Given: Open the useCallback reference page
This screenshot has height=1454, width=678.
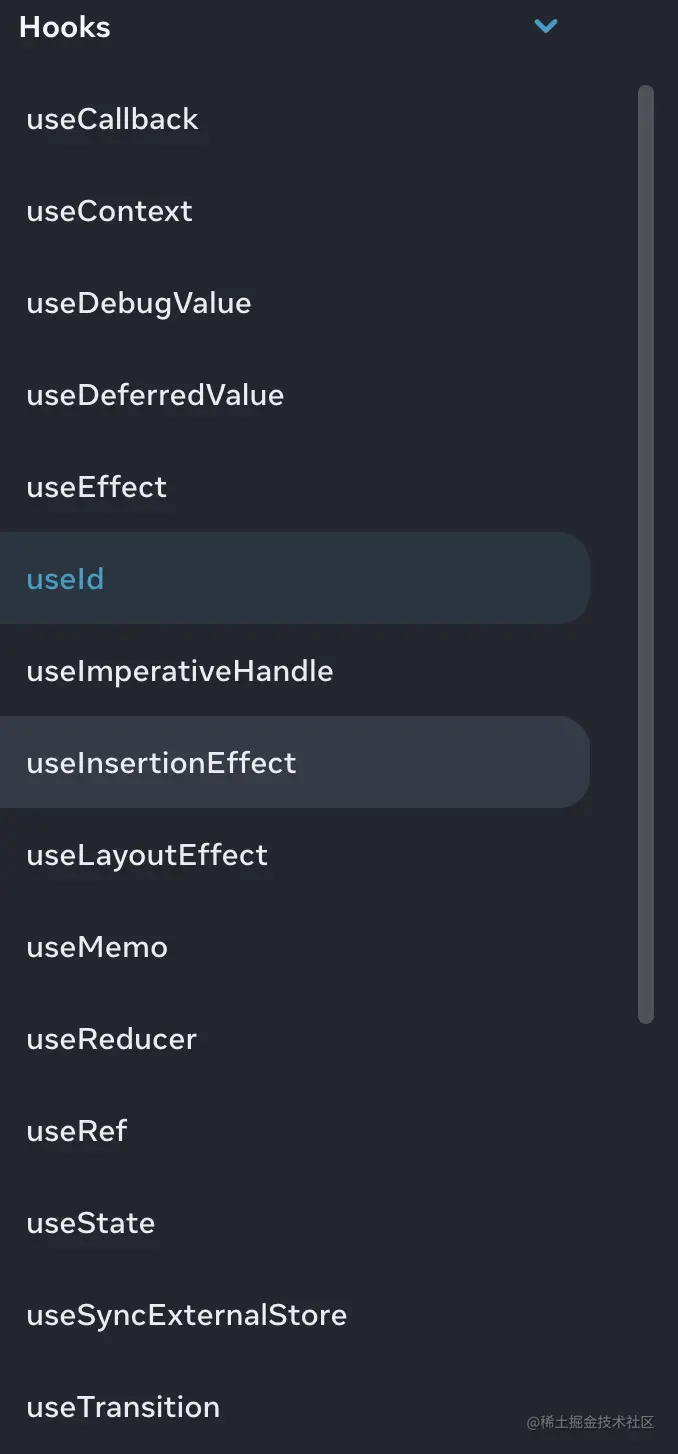Looking at the screenshot, I should pyautogui.click(x=112, y=119).
